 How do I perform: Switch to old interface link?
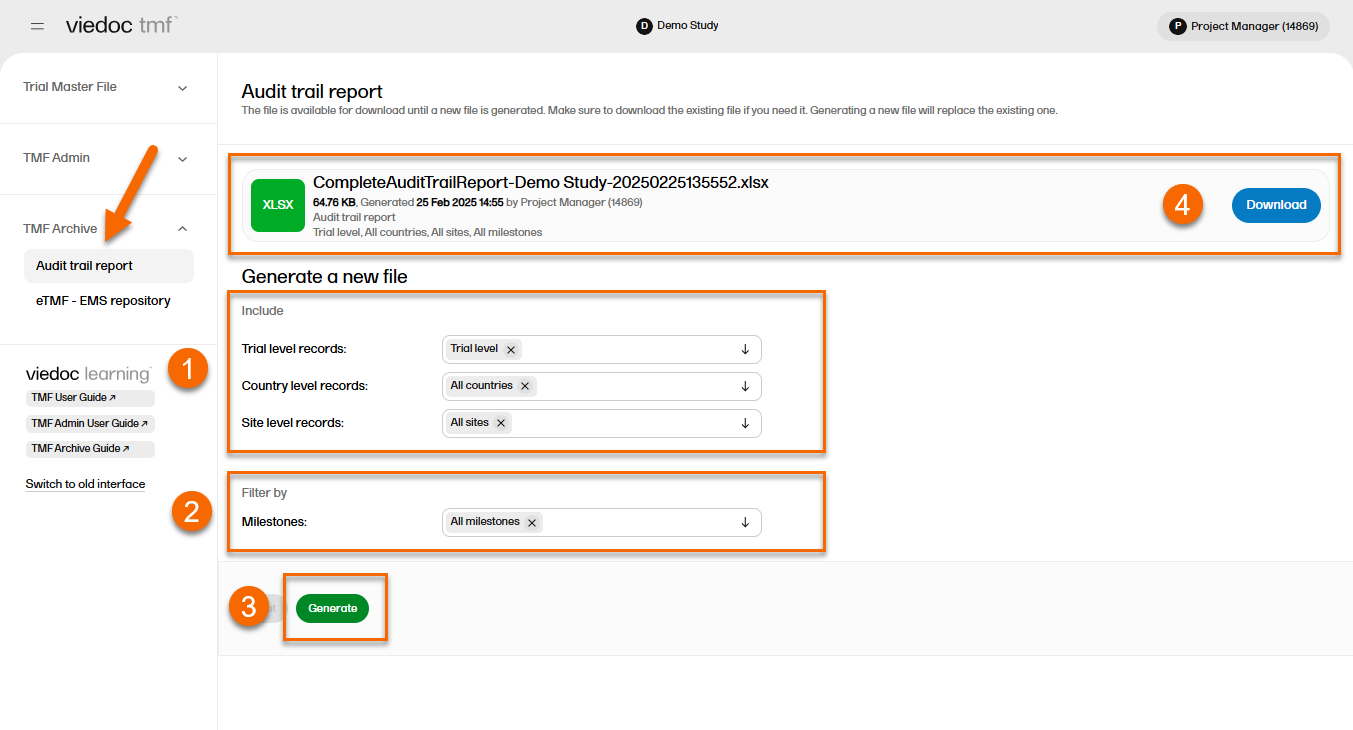tap(85, 484)
